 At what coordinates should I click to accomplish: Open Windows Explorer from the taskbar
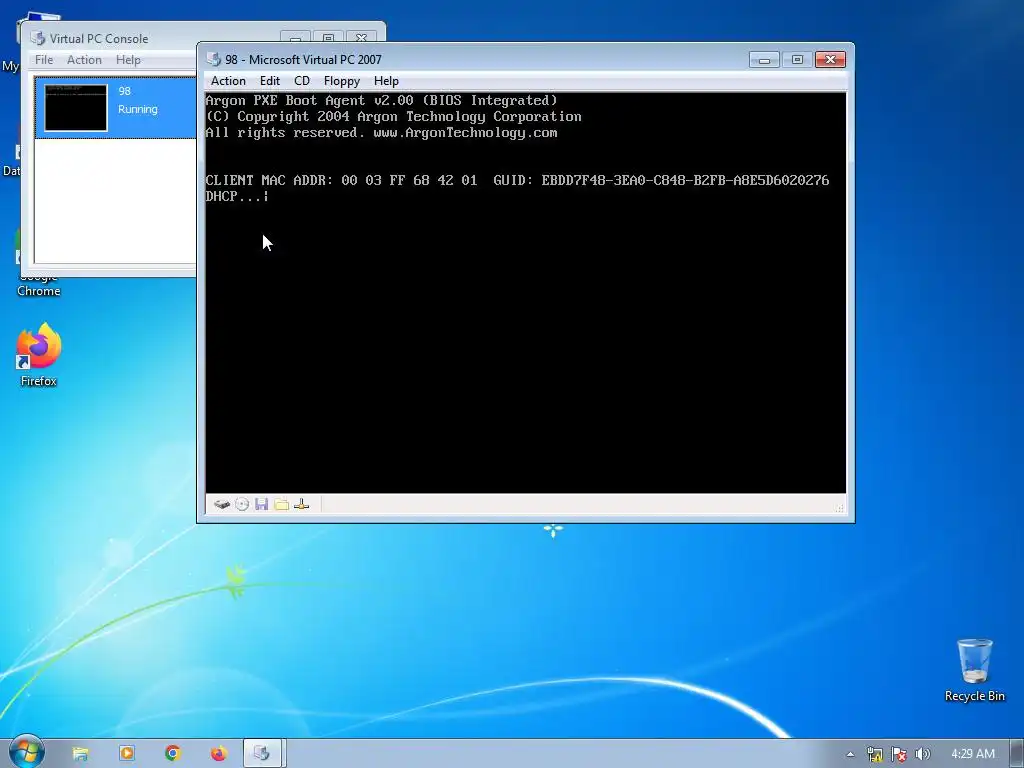pyautogui.click(x=80, y=754)
